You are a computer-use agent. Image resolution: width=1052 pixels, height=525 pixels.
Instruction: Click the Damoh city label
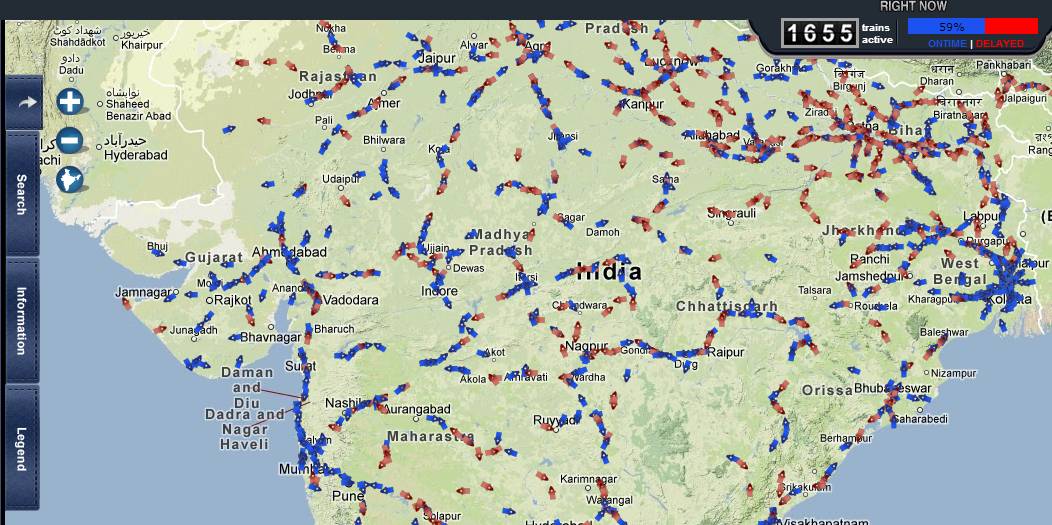click(x=602, y=232)
